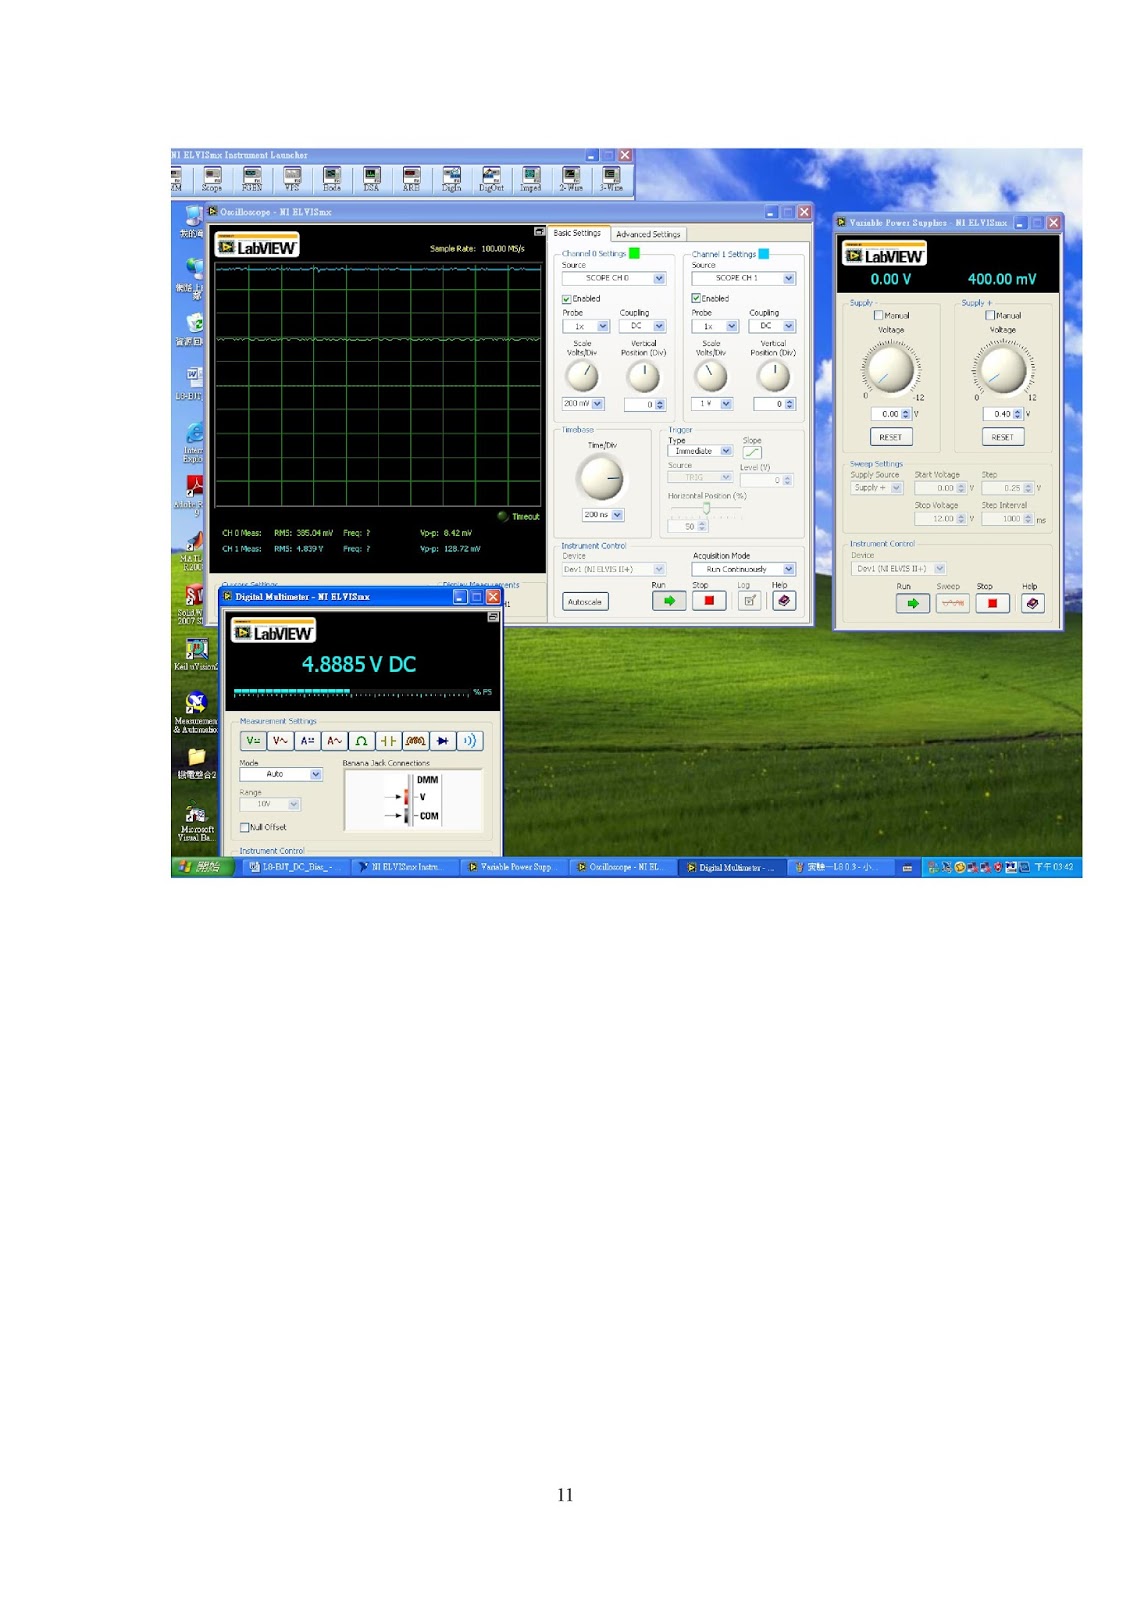
Task: Toggle Channel 0 Enabled checkbox
Action: point(566,299)
